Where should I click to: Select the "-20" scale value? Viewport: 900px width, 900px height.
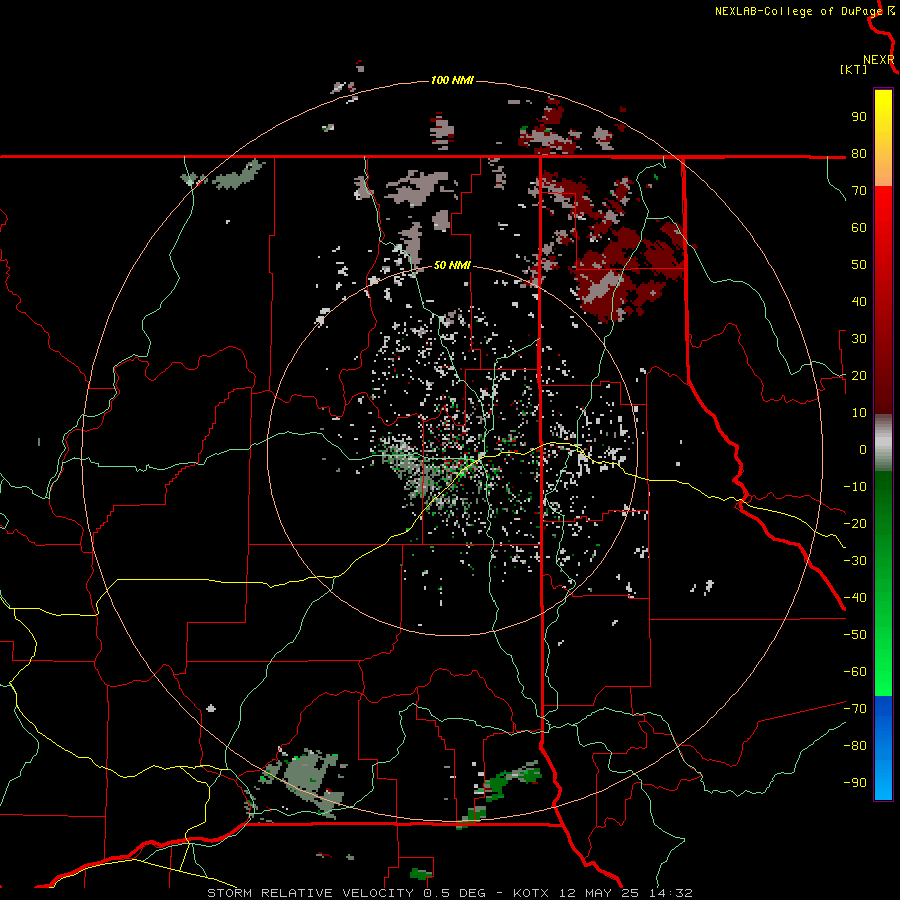[855, 523]
